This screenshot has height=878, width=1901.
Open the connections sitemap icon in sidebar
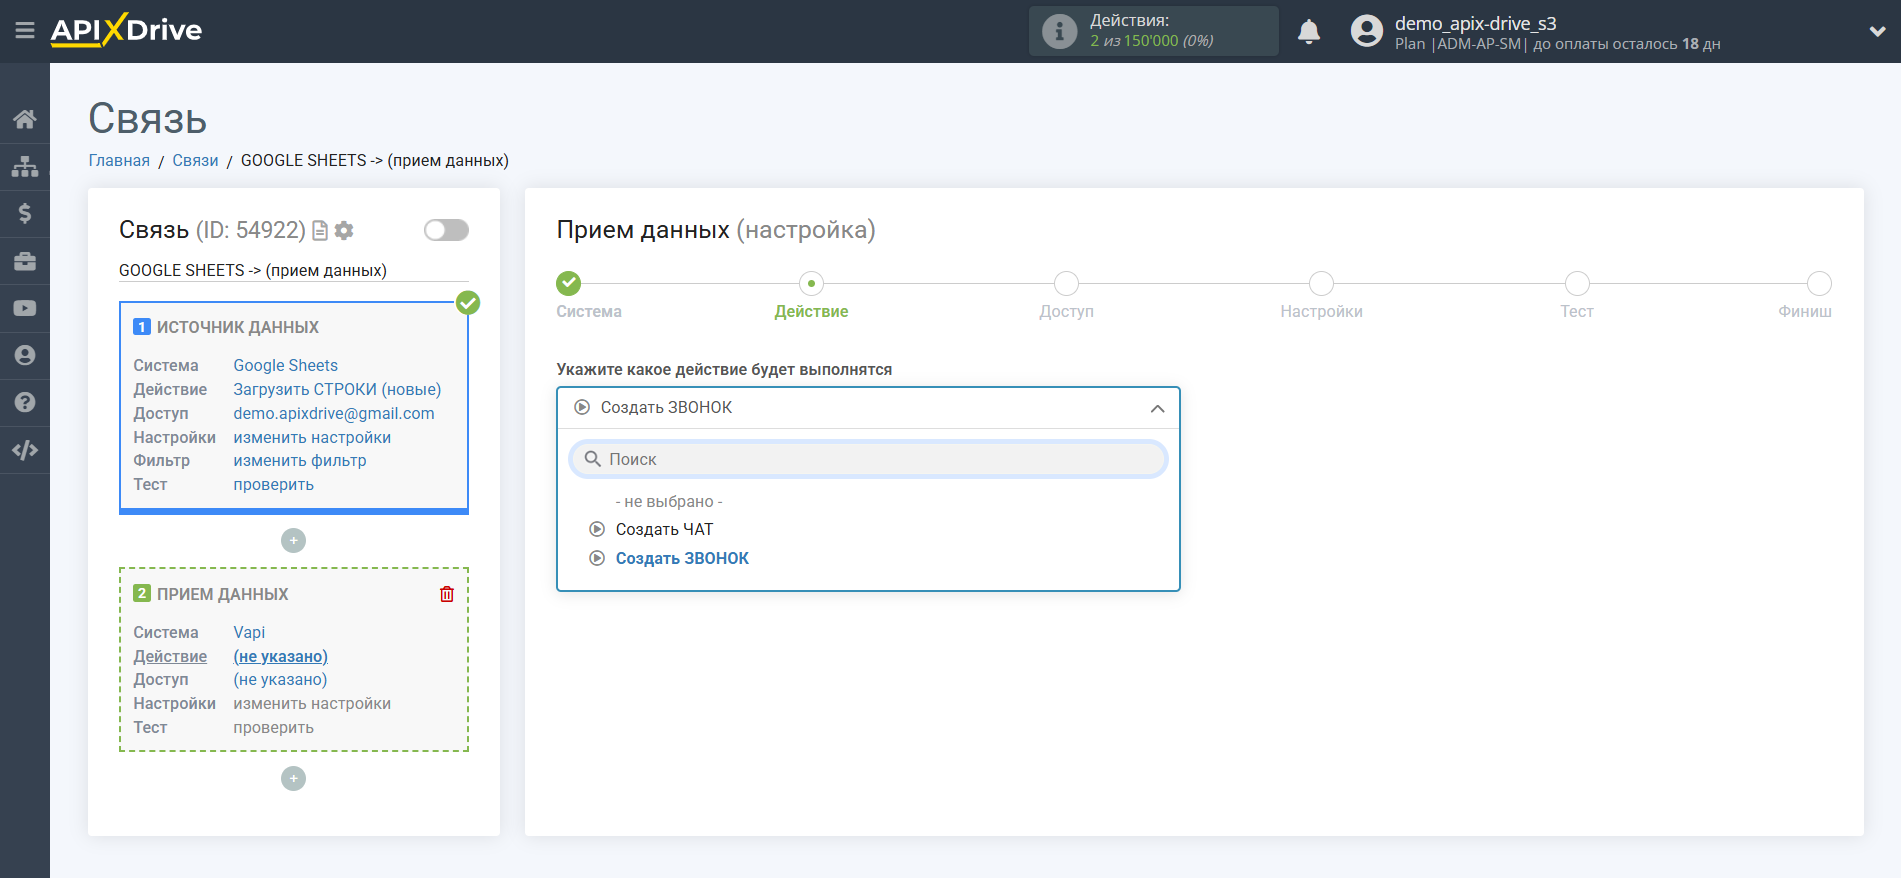pyautogui.click(x=25, y=166)
